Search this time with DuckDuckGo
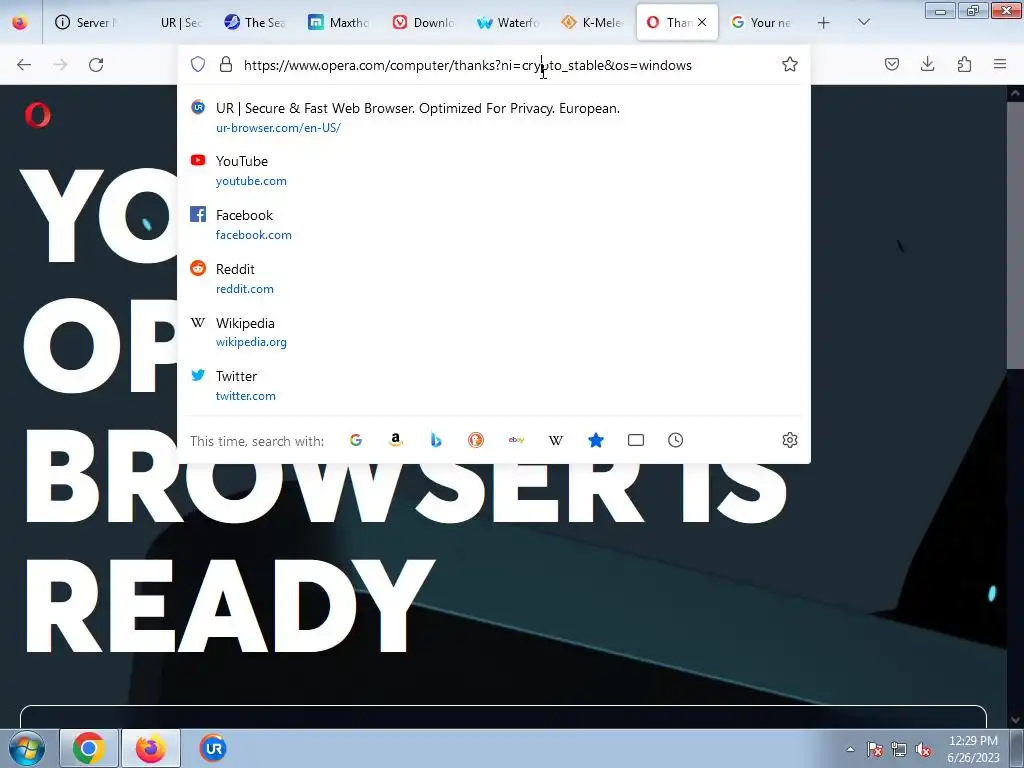This screenshot has height=768, width=1024. point(476,440)
